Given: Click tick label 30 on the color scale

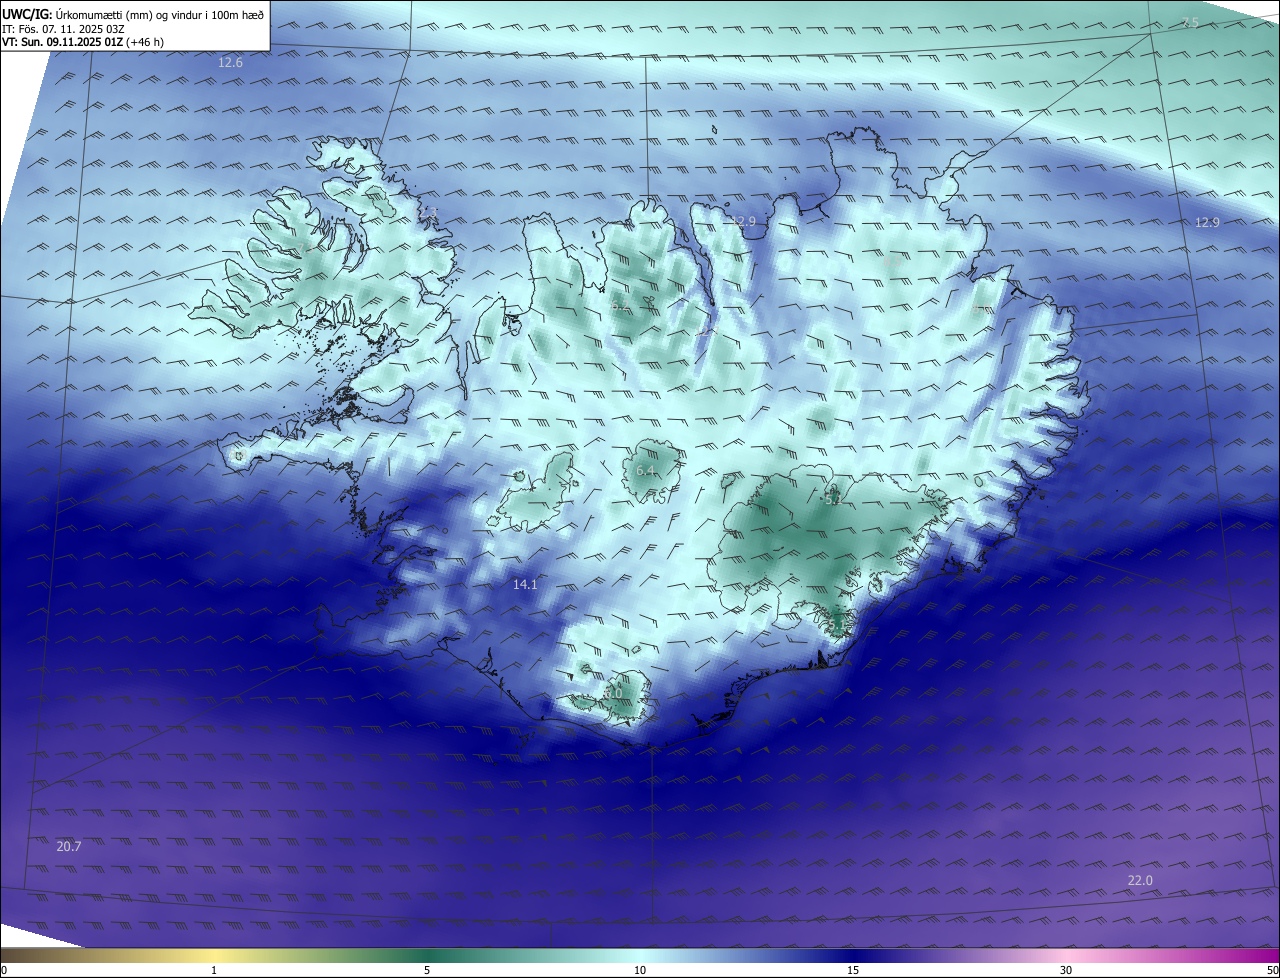Looking at the screenshot, I should point(1066,970).
